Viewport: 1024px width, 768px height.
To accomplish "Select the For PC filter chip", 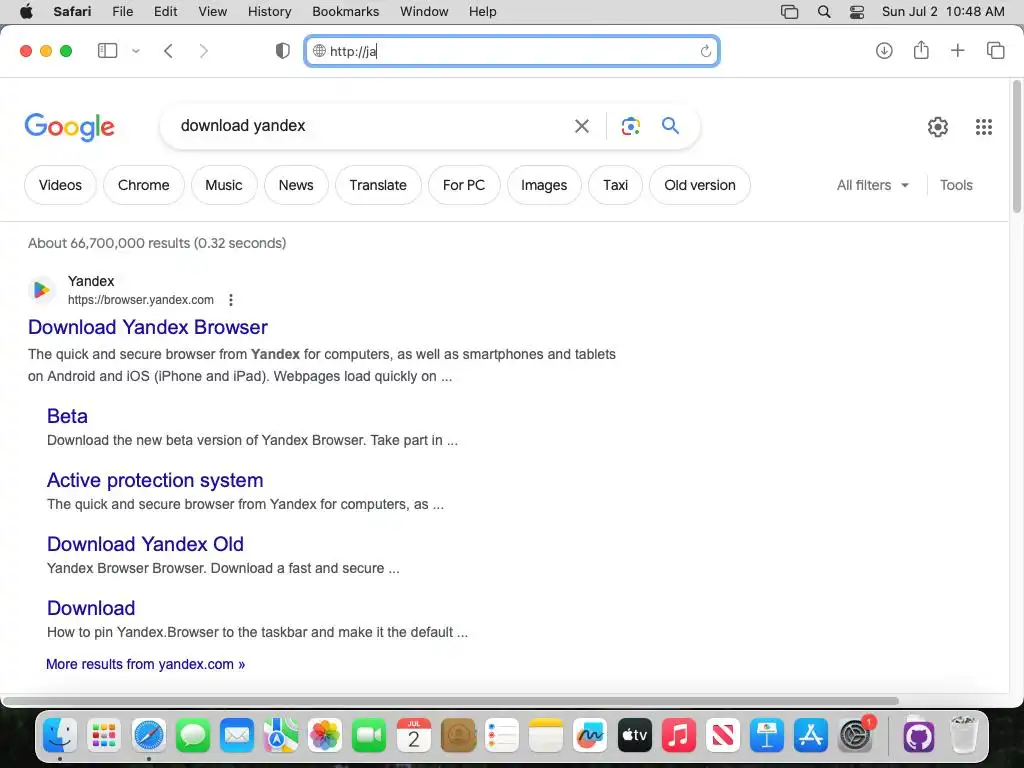I will click(x=464, y=185).
